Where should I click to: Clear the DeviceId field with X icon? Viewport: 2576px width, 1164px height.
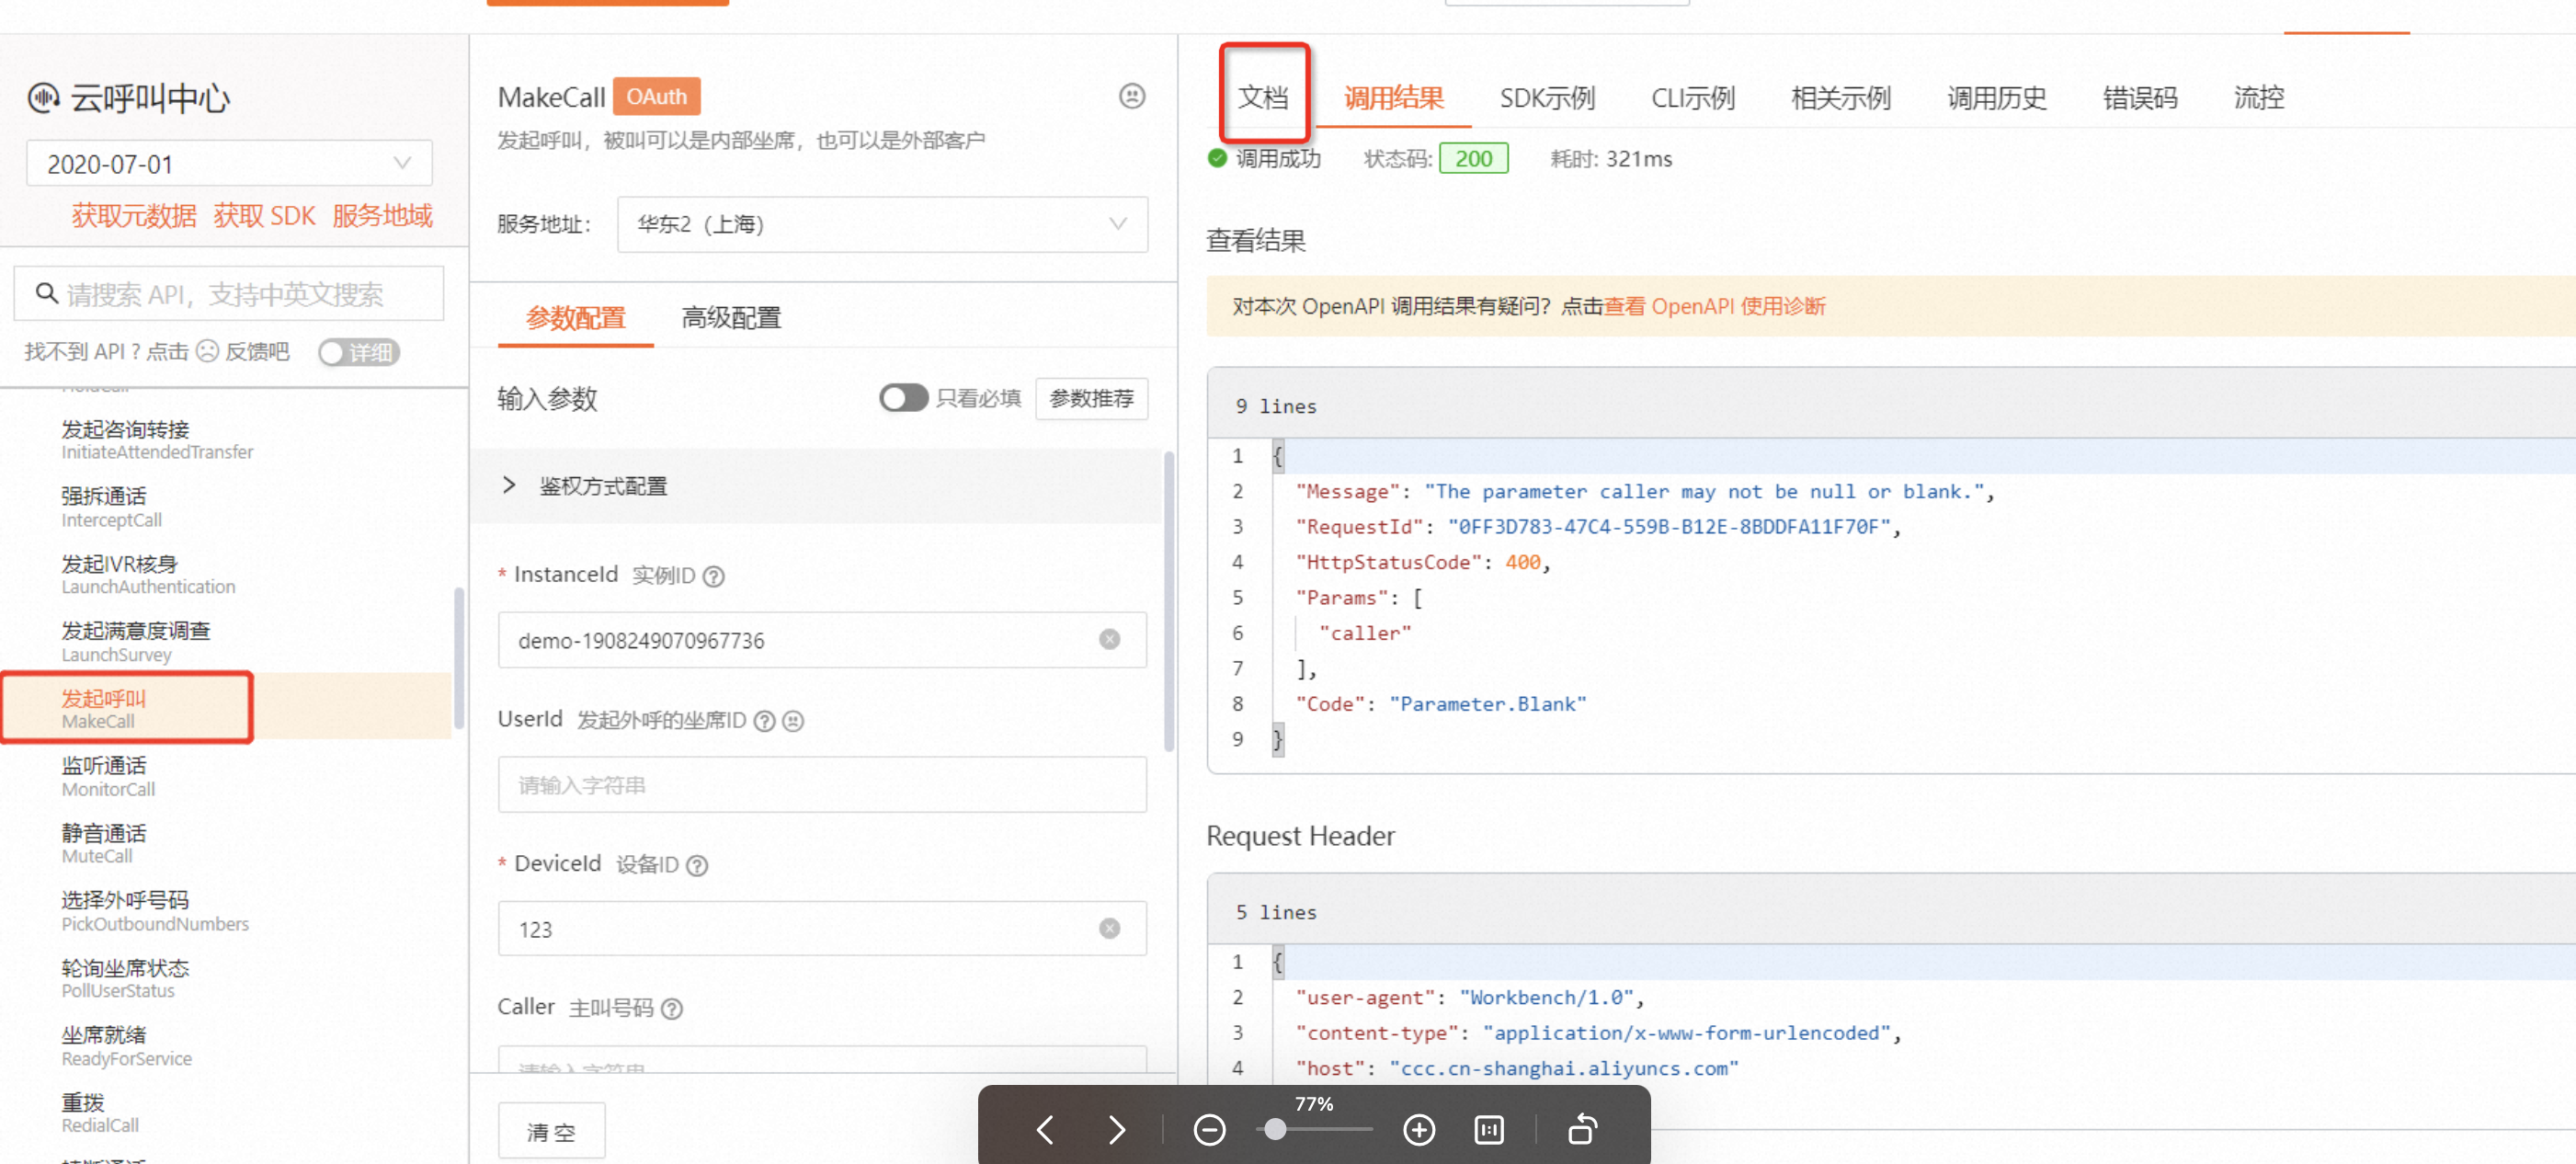[x=1109, y=929]
